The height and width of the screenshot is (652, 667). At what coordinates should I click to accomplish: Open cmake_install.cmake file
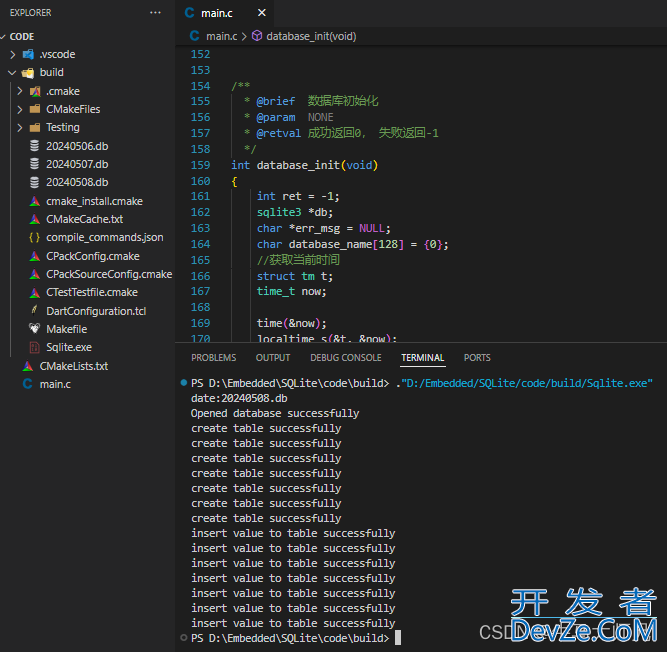tap(94, 201)
